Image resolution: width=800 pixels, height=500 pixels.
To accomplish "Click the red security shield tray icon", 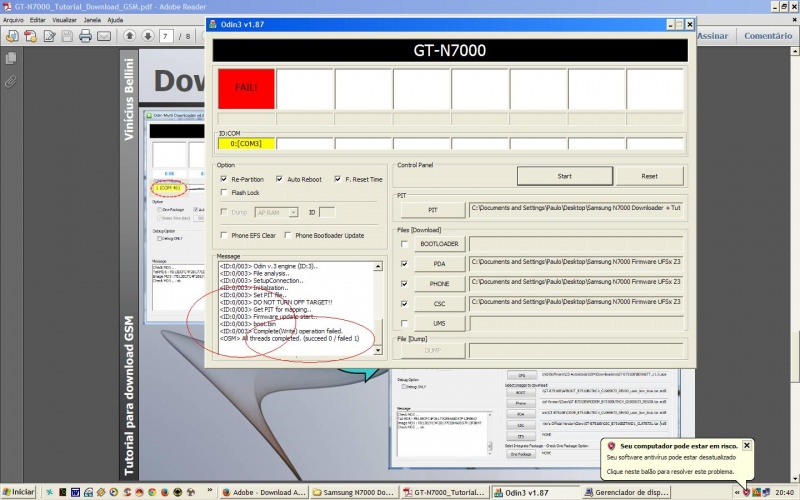I will click(746, 492).
